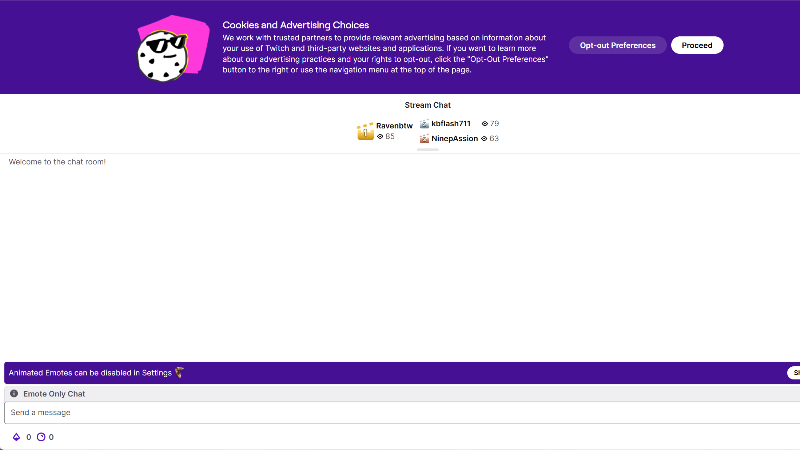Image resolution: width=800 pixels, height=450 pixels.
Task: Click the gold first-place gift badge
Action: point(365,131)
